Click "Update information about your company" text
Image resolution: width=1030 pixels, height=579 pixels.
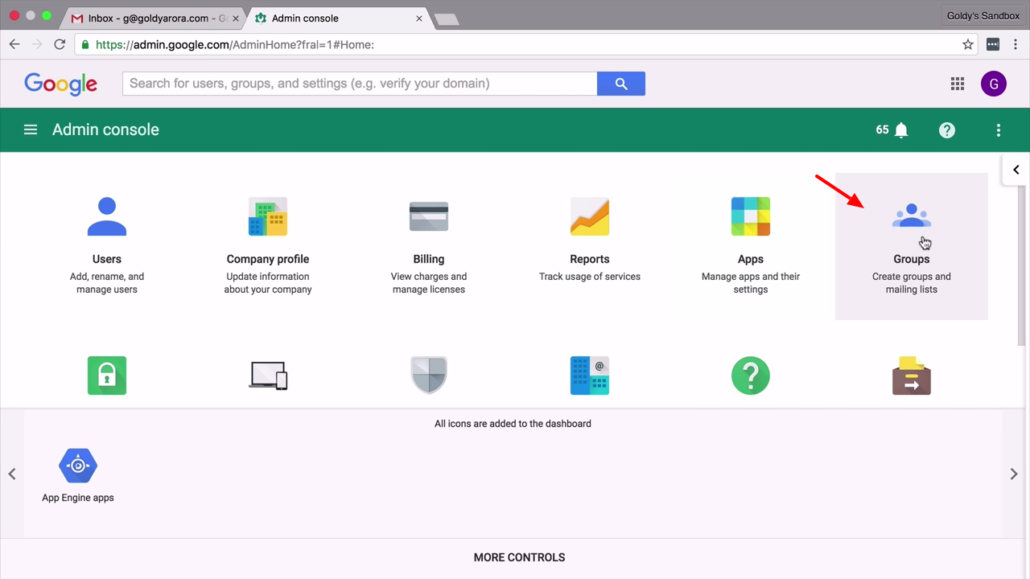pyautogui.click(x=267, y=283)
